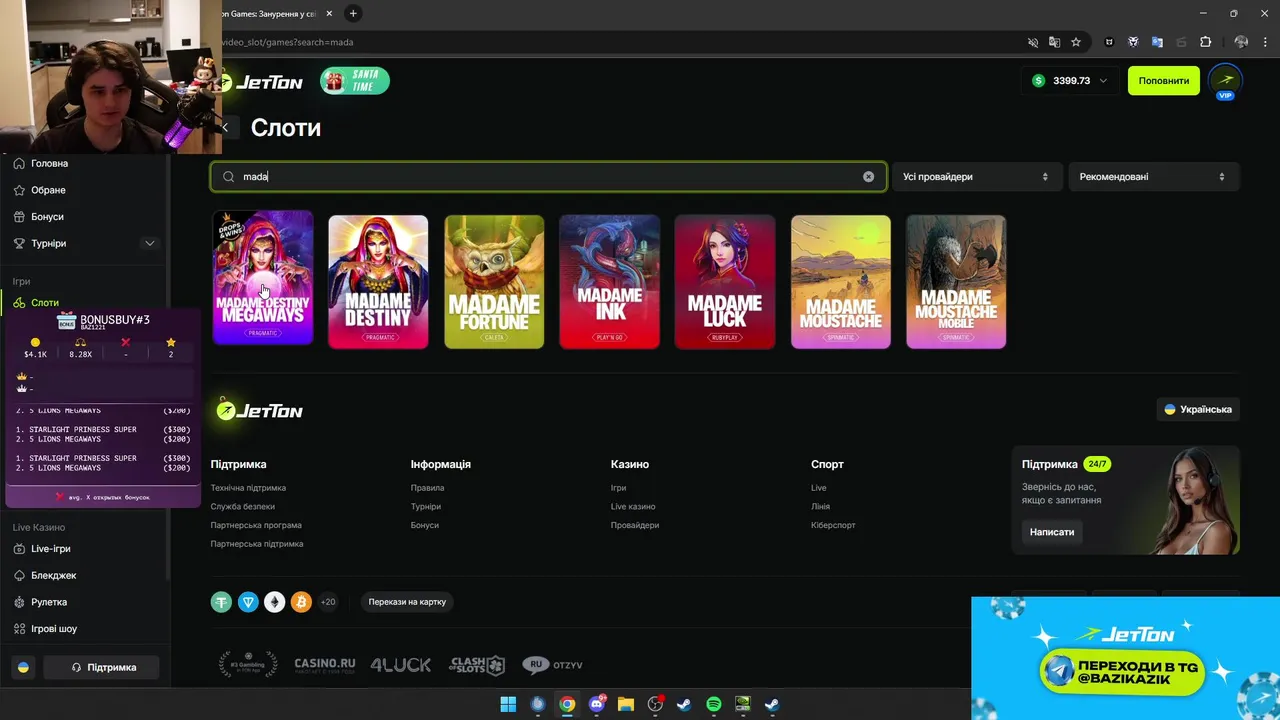
Task: Bookmark the page with star icon
Action: coord(1076,42)
